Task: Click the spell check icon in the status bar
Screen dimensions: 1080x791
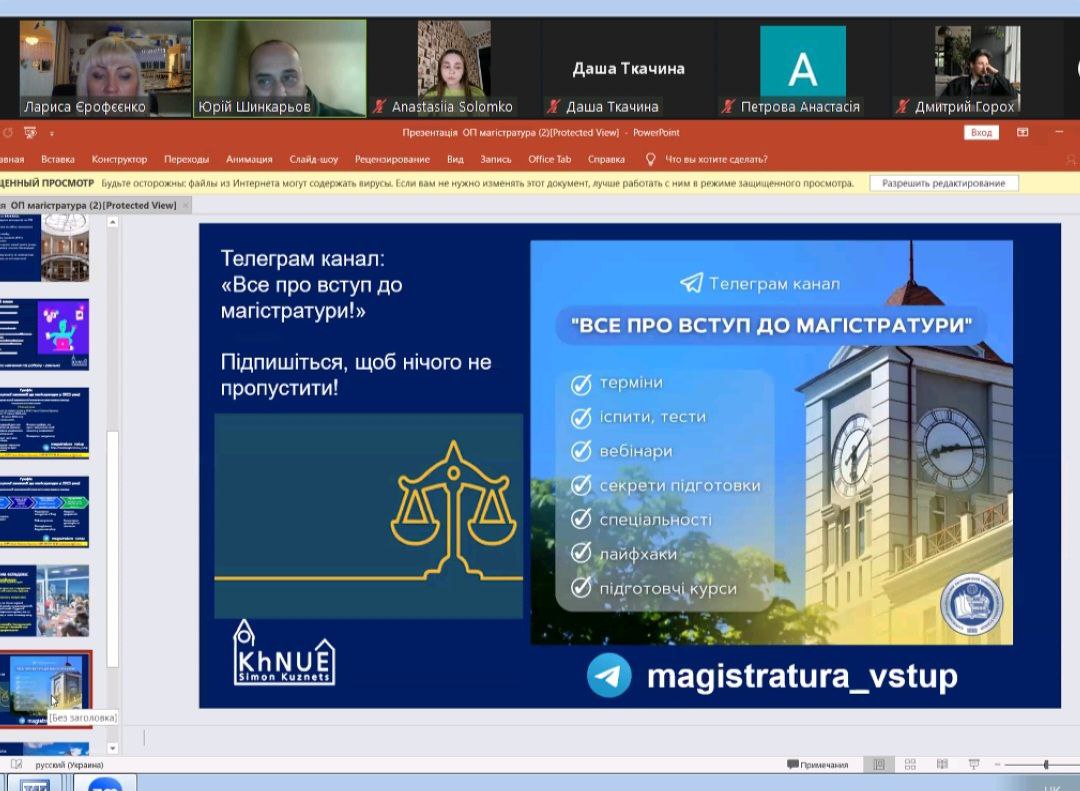Action: 17,764
